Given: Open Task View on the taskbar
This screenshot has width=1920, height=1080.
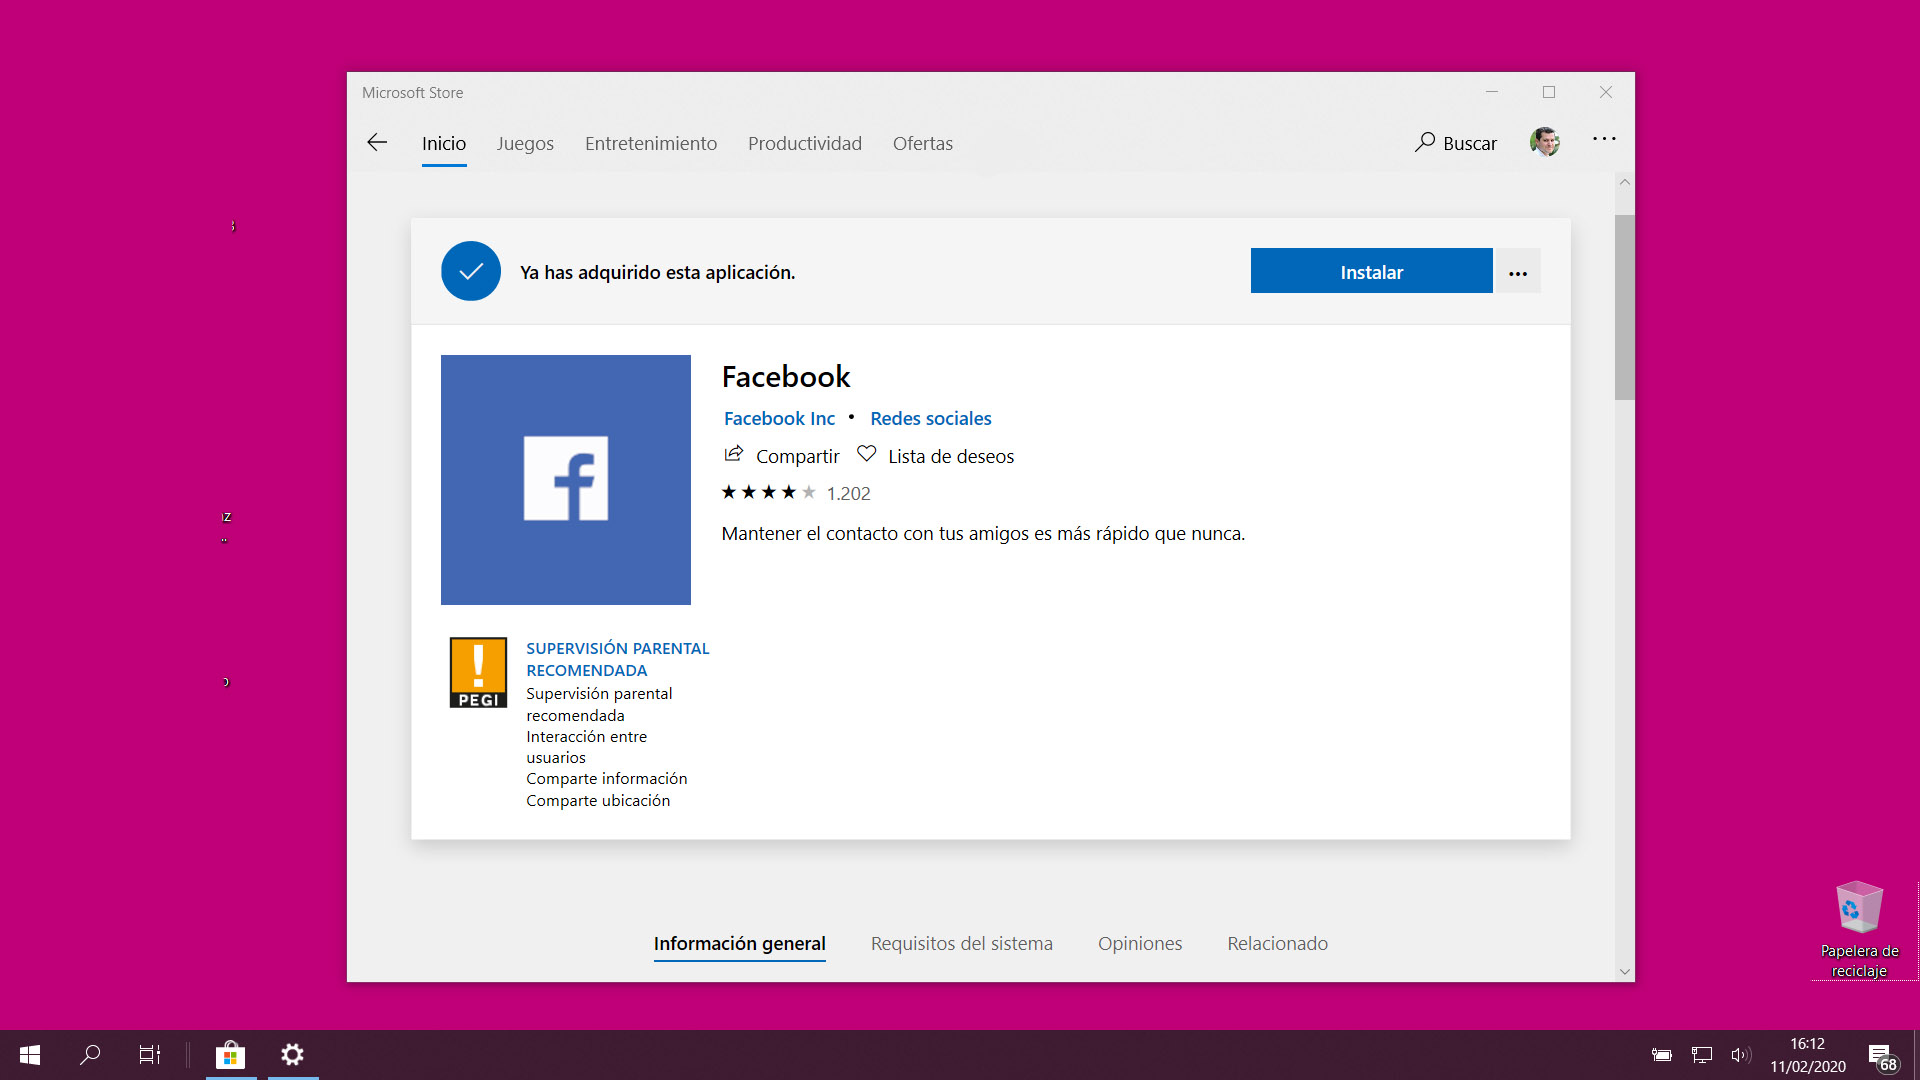Looking at the screenshot, I should click(x=150, y=1055).
